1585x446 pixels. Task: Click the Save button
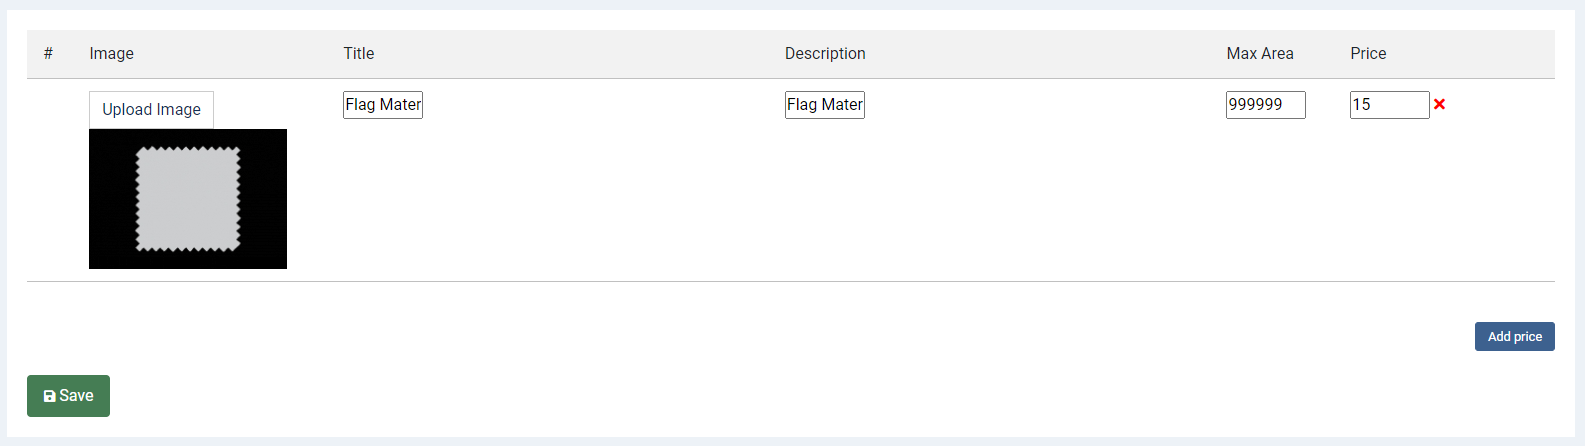tap(68, 396)
